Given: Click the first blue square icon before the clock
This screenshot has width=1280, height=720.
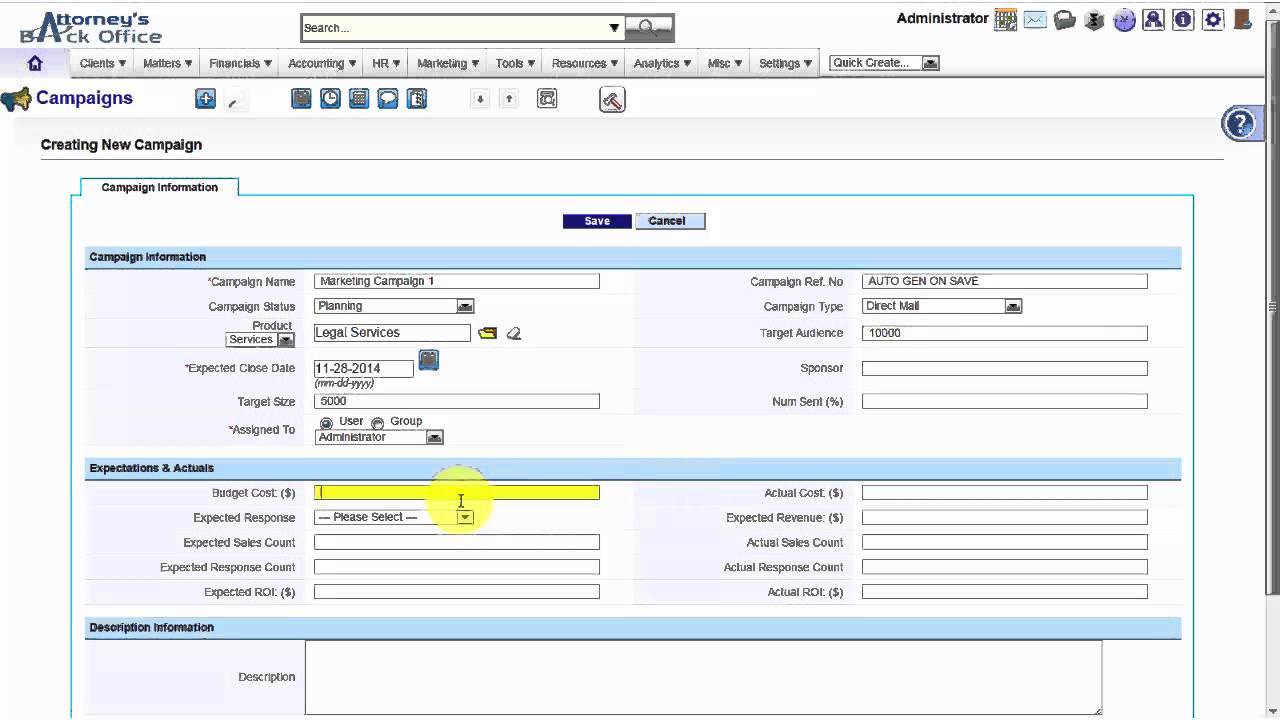Looking at the screenshot, I should 301,98.
